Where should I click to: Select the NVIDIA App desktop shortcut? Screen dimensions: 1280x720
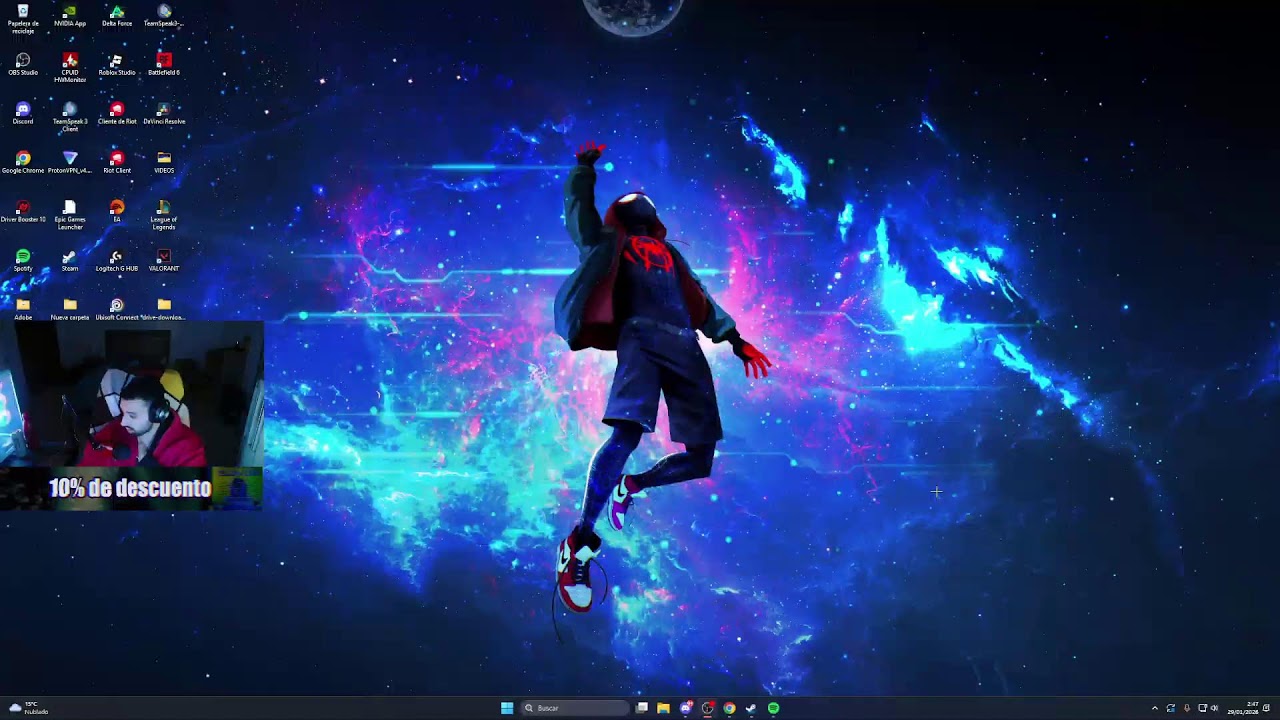(70, 16)
